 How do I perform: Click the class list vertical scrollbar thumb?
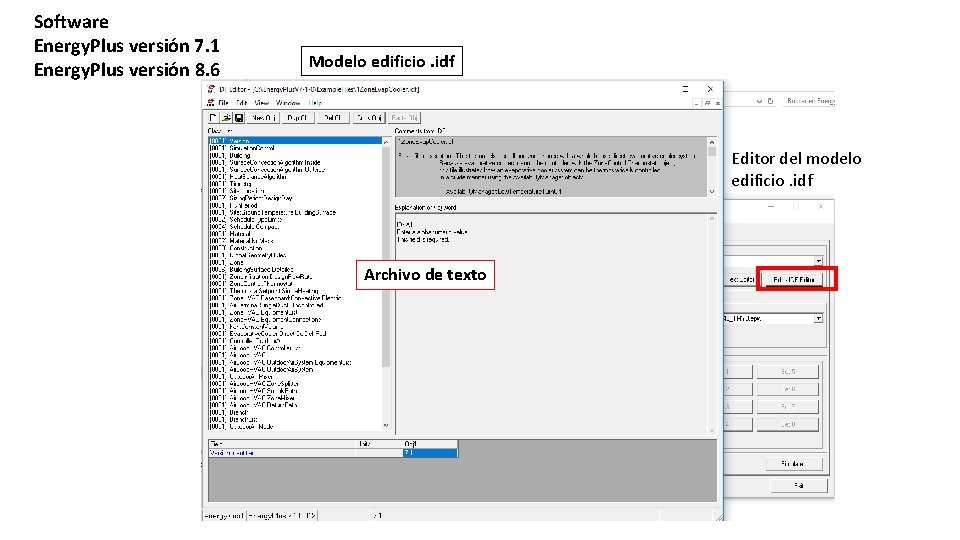click(386, 257)
